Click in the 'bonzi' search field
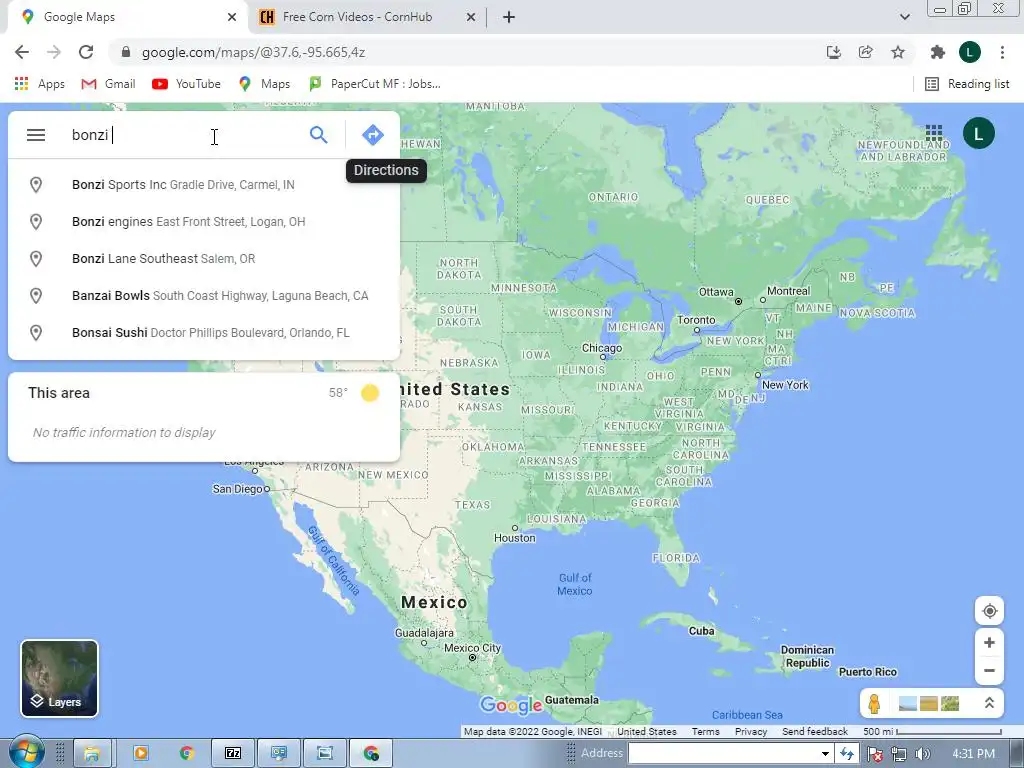The width and height of the screenshot is (1024, 768). 183,135
